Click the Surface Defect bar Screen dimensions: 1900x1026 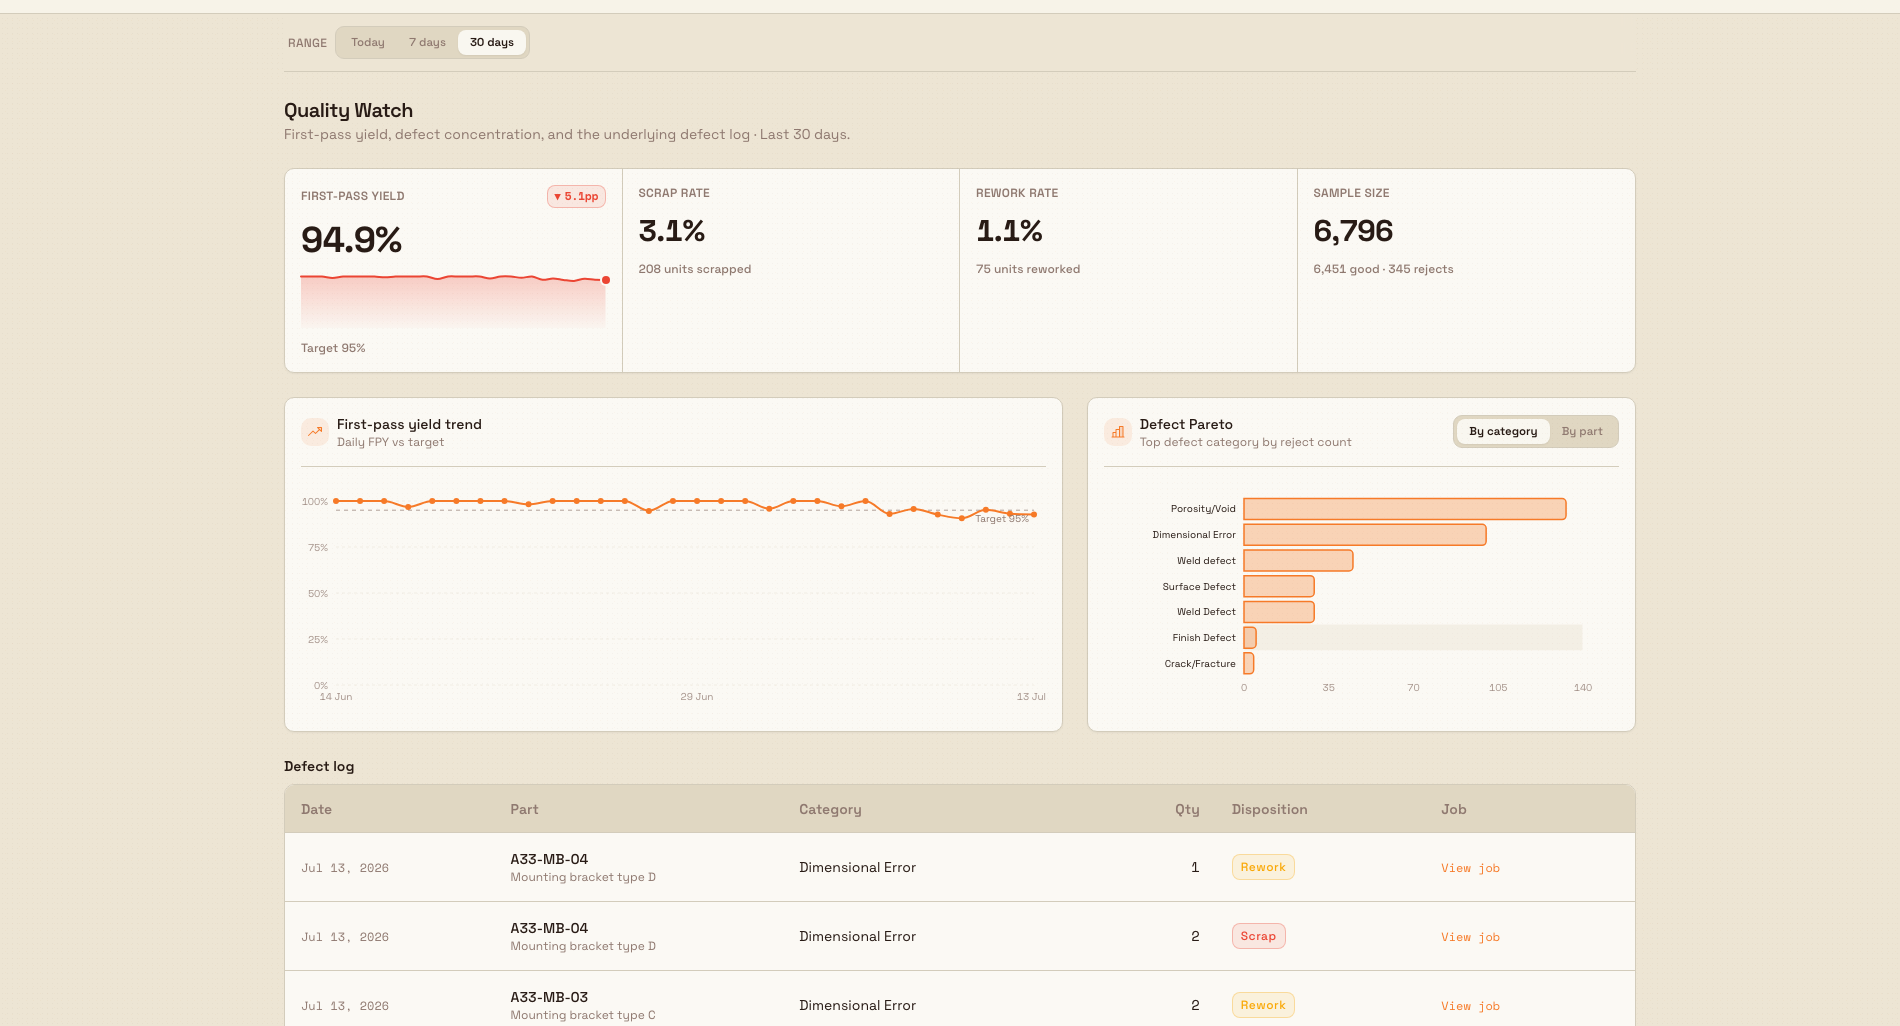click(x=1279, y=587)
